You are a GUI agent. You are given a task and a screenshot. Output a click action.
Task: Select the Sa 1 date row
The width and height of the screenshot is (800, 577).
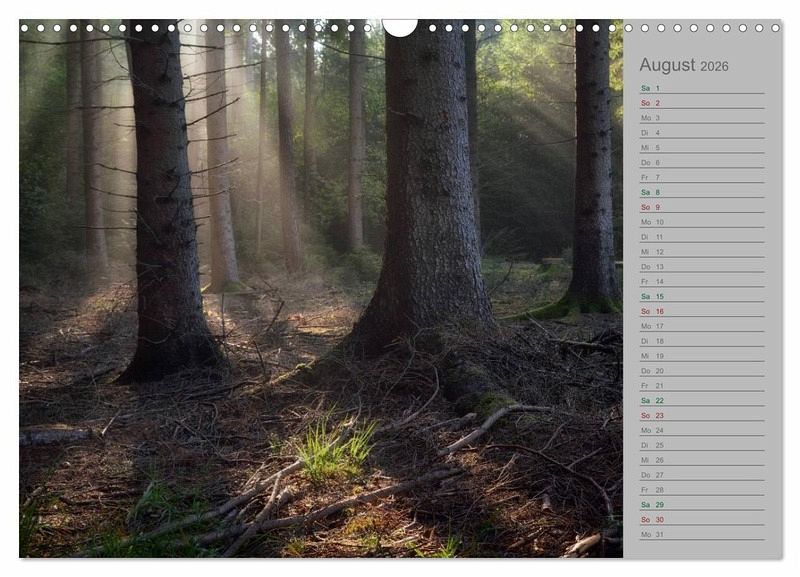click(x=701, y=88)
